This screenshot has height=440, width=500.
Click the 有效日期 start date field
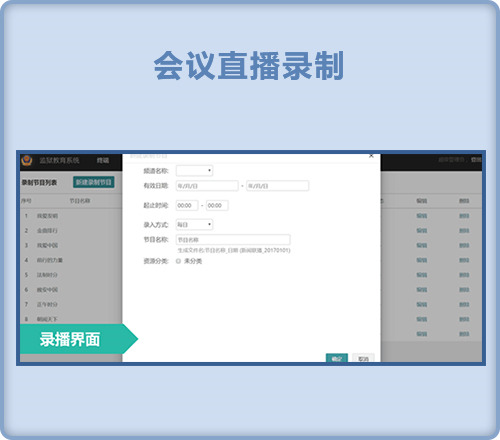coord(207,186)
